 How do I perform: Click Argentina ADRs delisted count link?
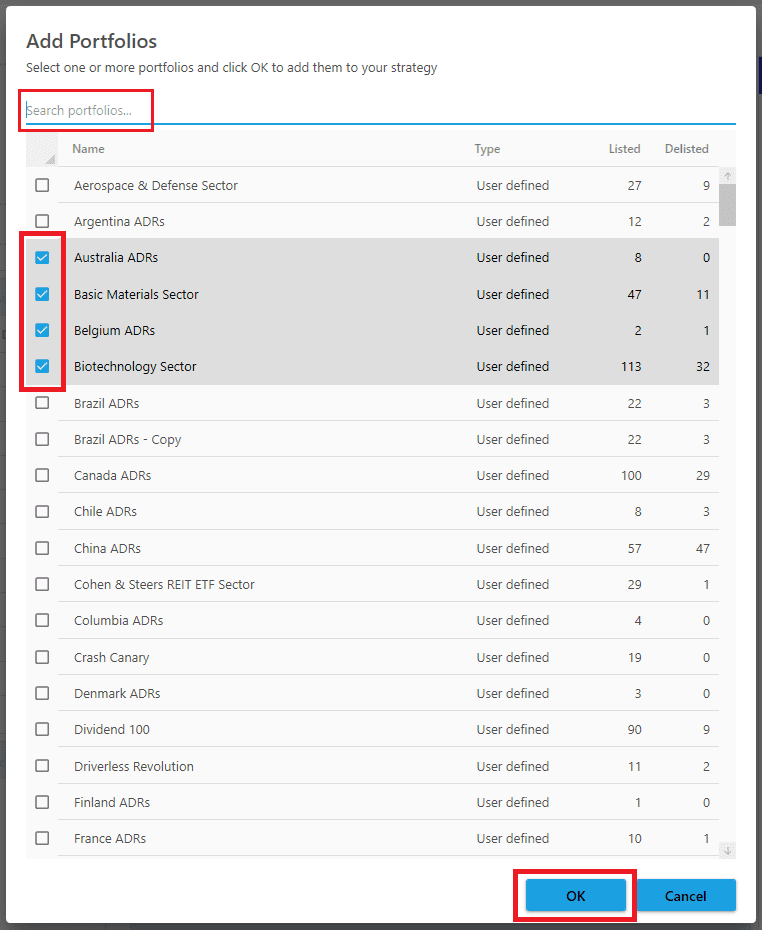tap(705, 222)
